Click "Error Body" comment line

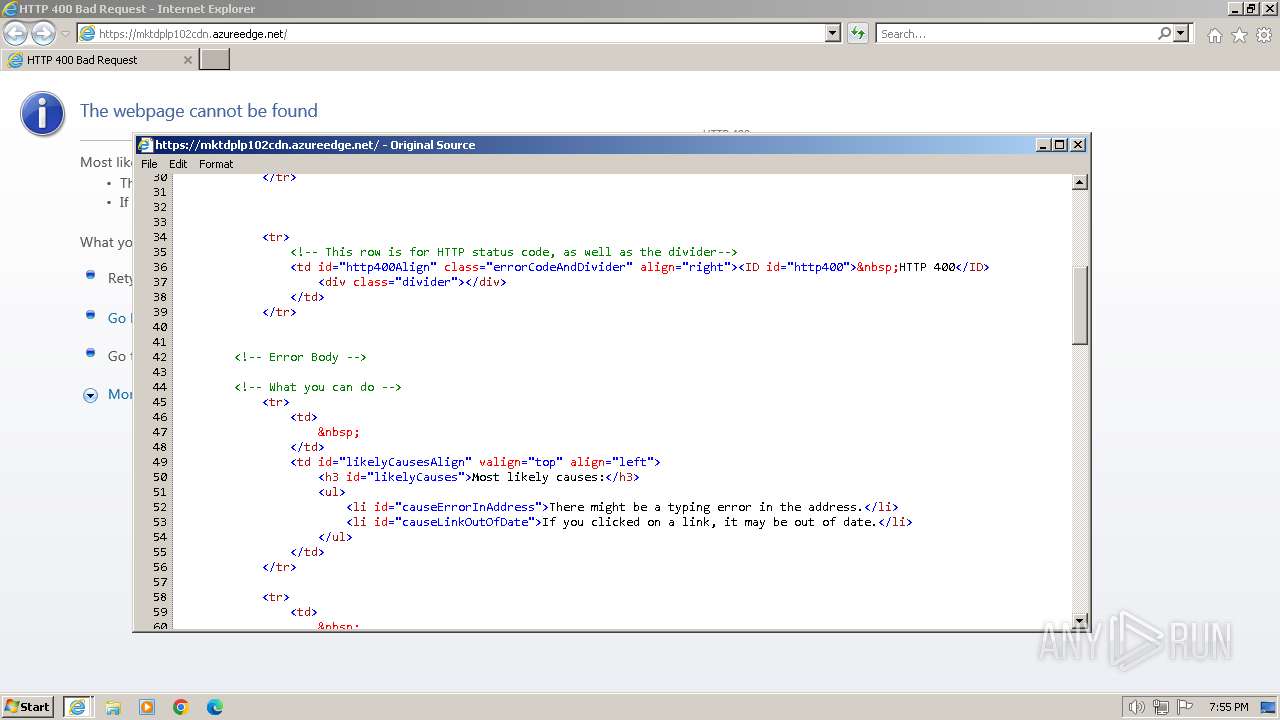point(300,357)
